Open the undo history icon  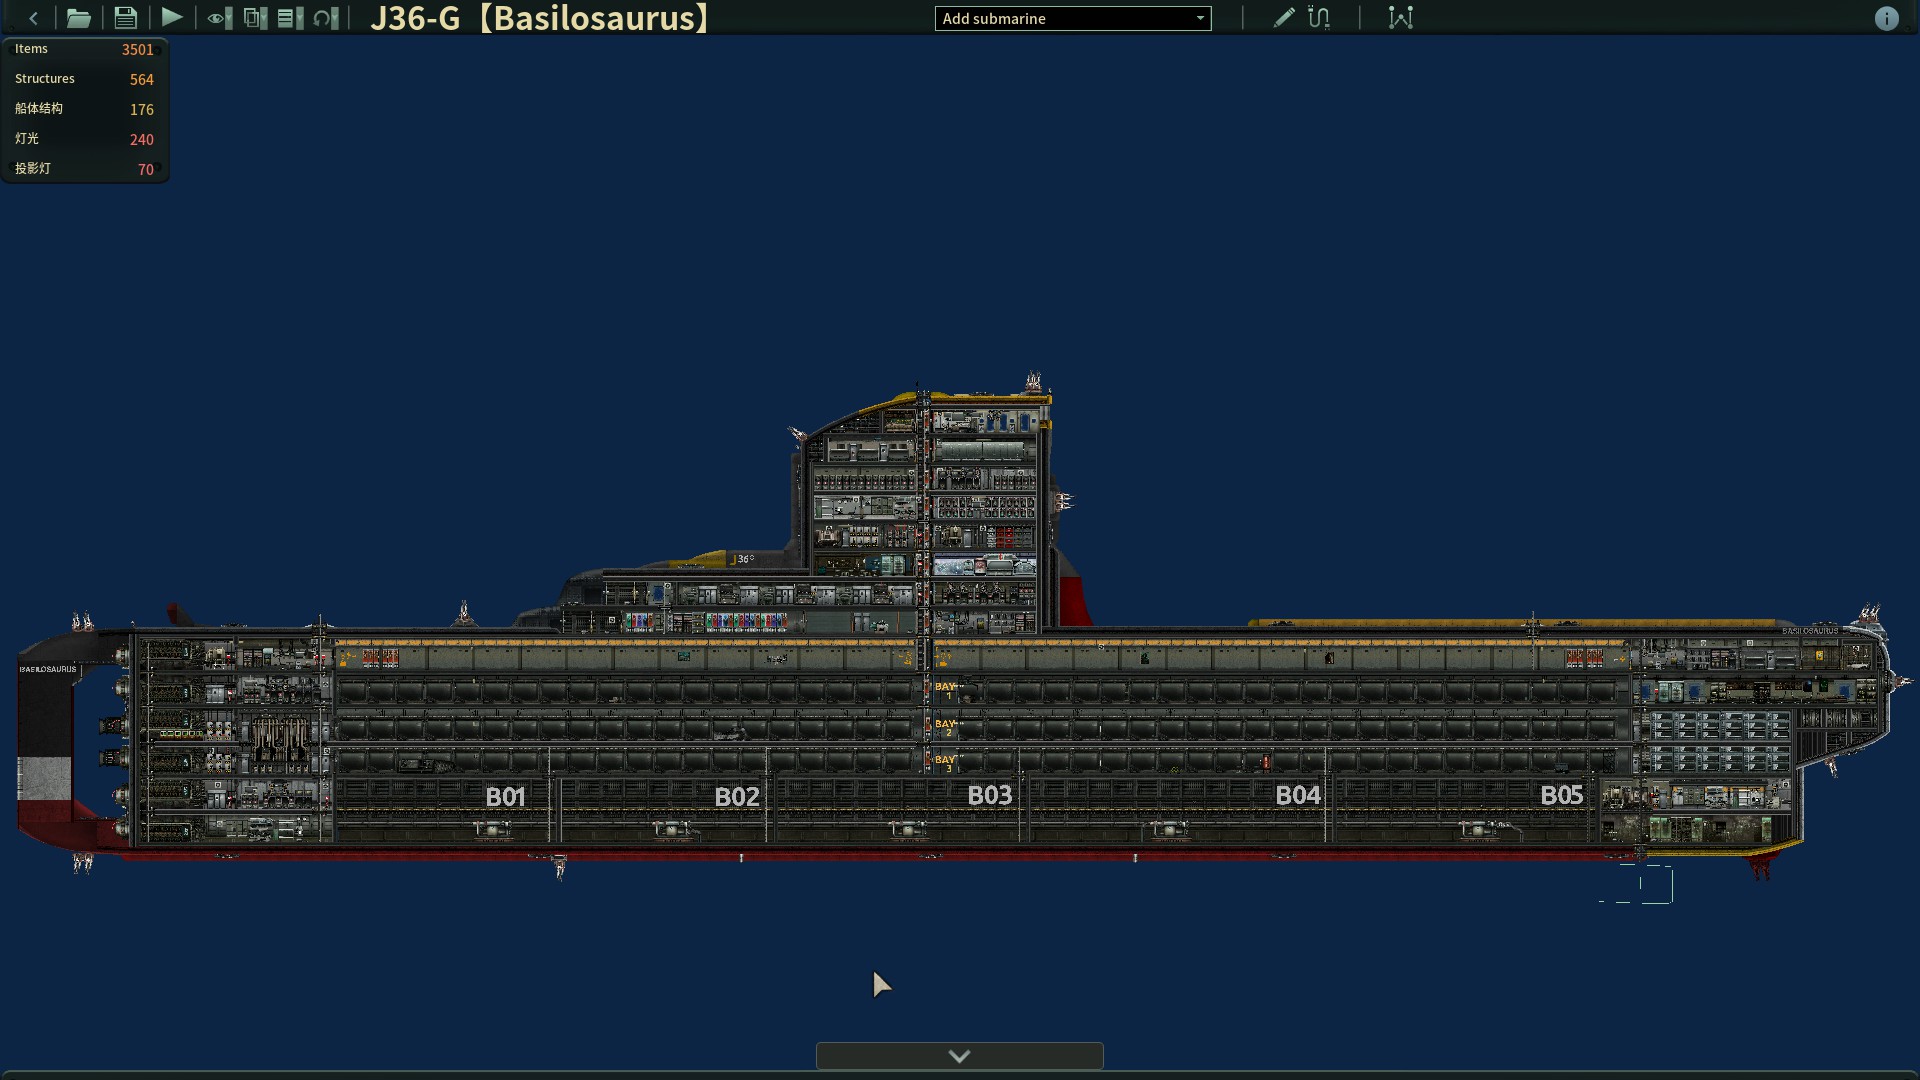pyautogui.click(x=326, y=18)
